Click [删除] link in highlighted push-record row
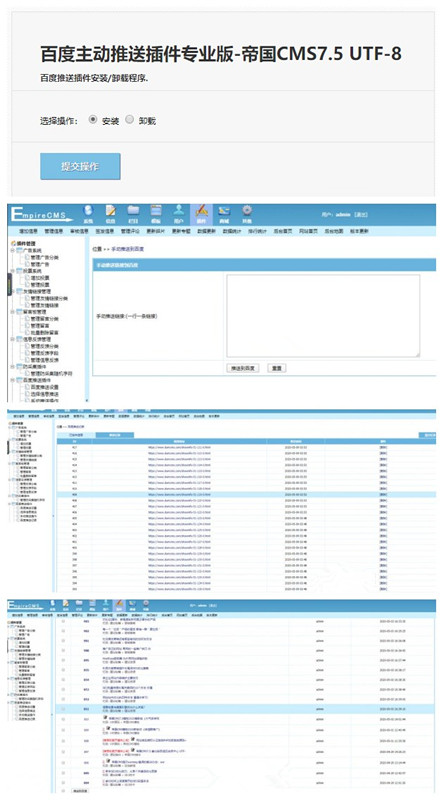 click(x=383, y=494)
